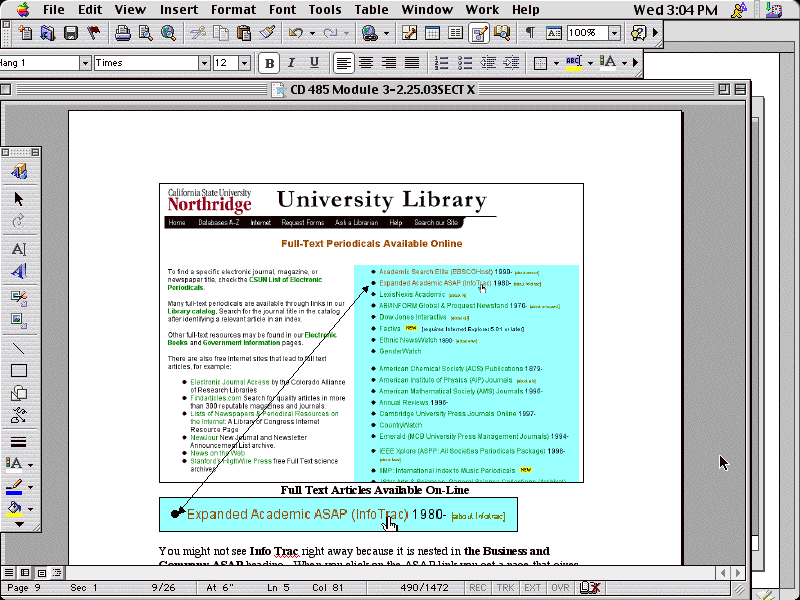Open the 100% zoom dropdown

coord(614,34)
